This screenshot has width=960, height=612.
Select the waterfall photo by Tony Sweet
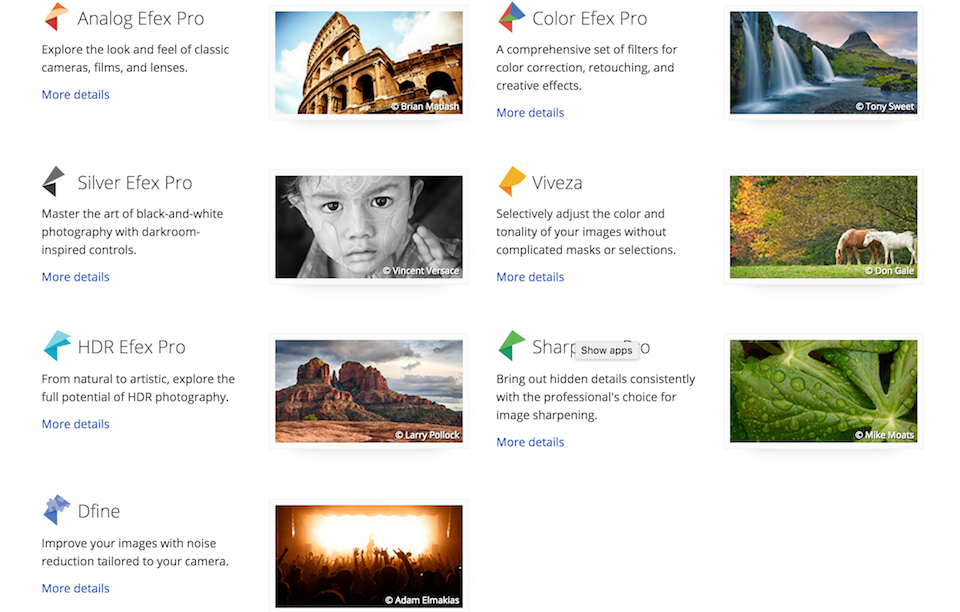(x=823, y=62)
